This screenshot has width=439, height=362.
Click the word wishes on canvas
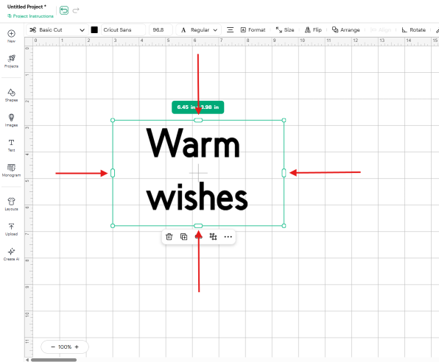pos(197,196)
